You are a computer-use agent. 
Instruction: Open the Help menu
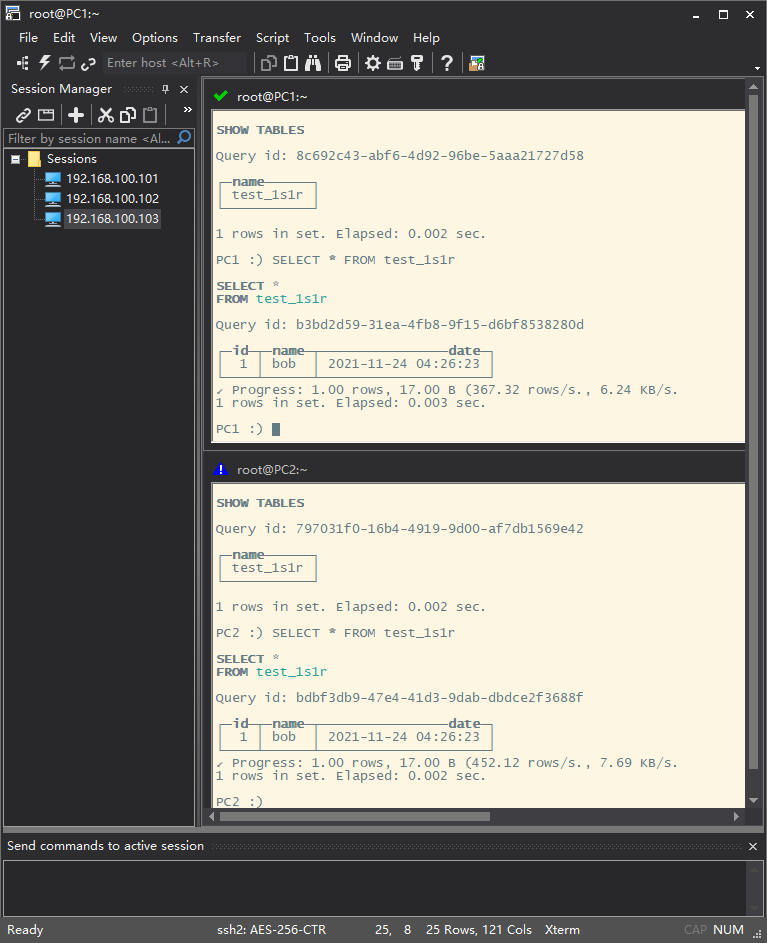[426, 37]
